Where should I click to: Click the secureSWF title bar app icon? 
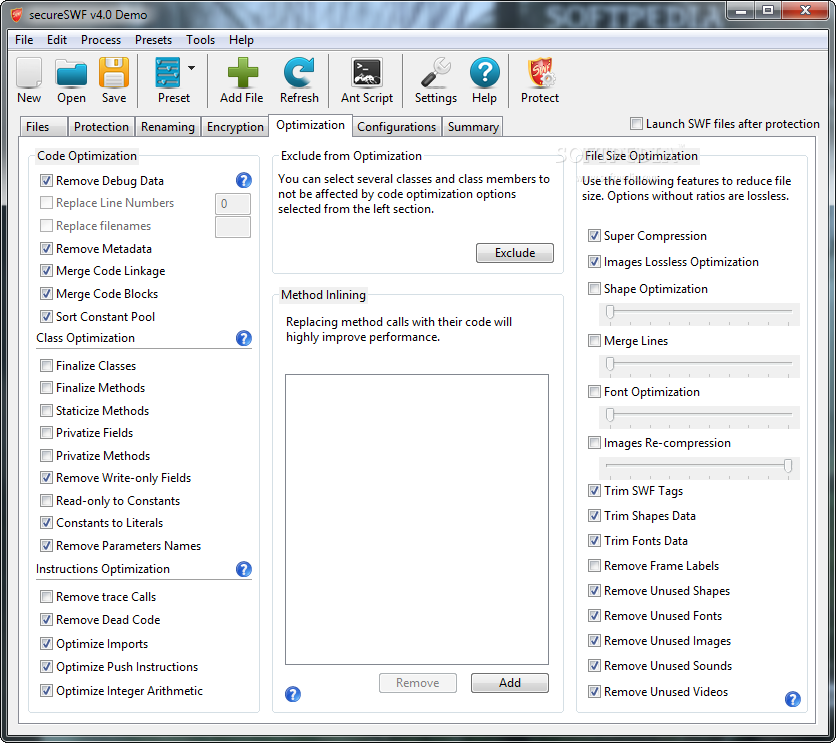point(17,15)
